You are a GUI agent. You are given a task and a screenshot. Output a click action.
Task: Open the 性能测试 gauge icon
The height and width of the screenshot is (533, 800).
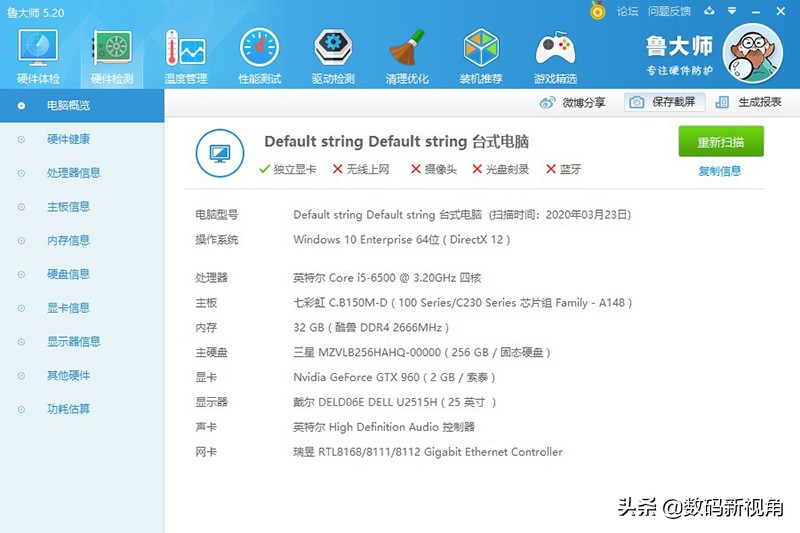259,48
